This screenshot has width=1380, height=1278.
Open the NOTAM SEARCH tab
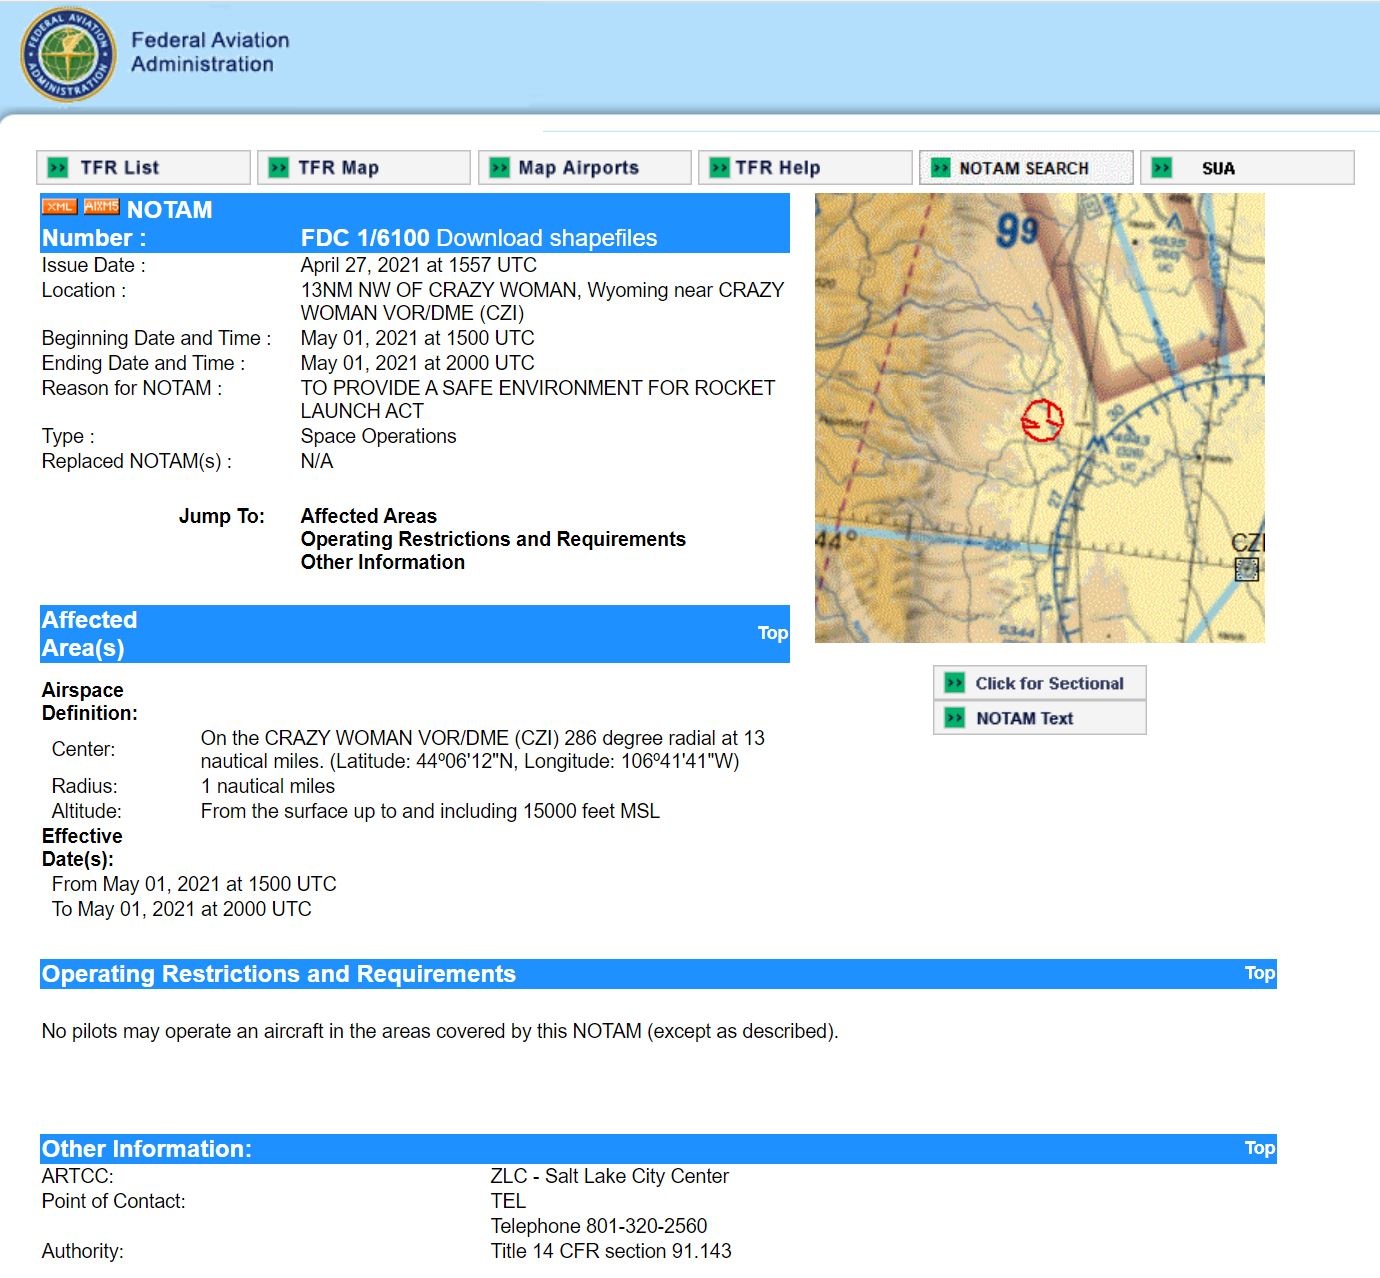tap(1026, 168)
